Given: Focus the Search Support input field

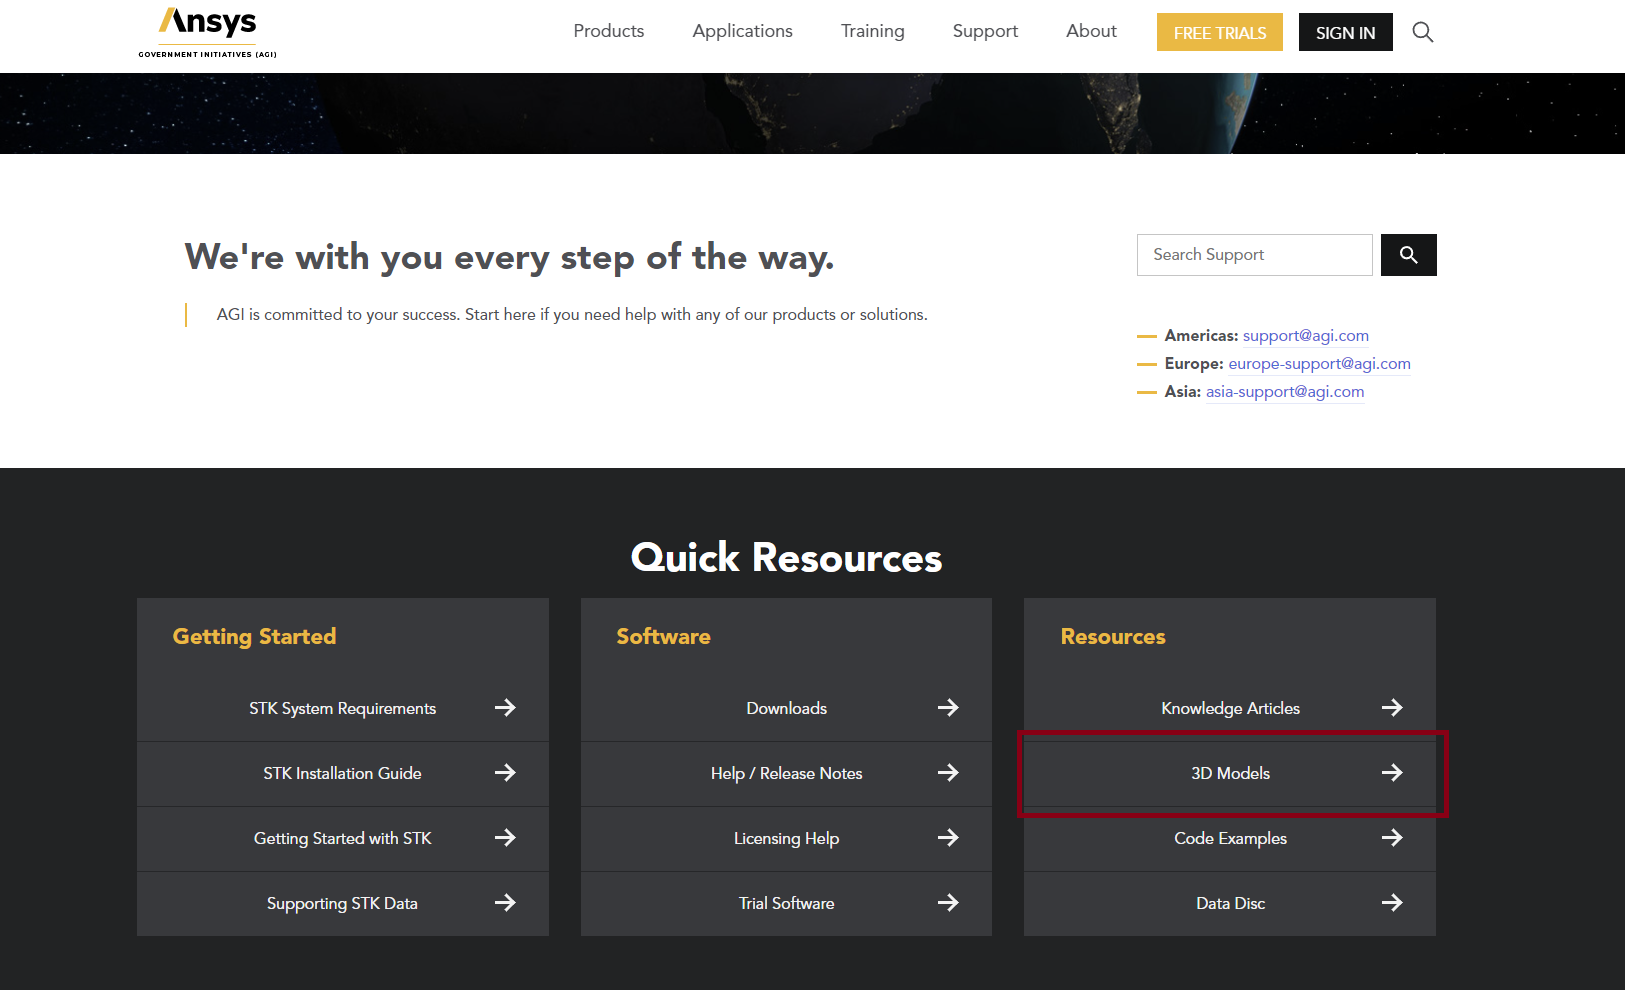Looking at the screenshot, I should (1254, 255).
